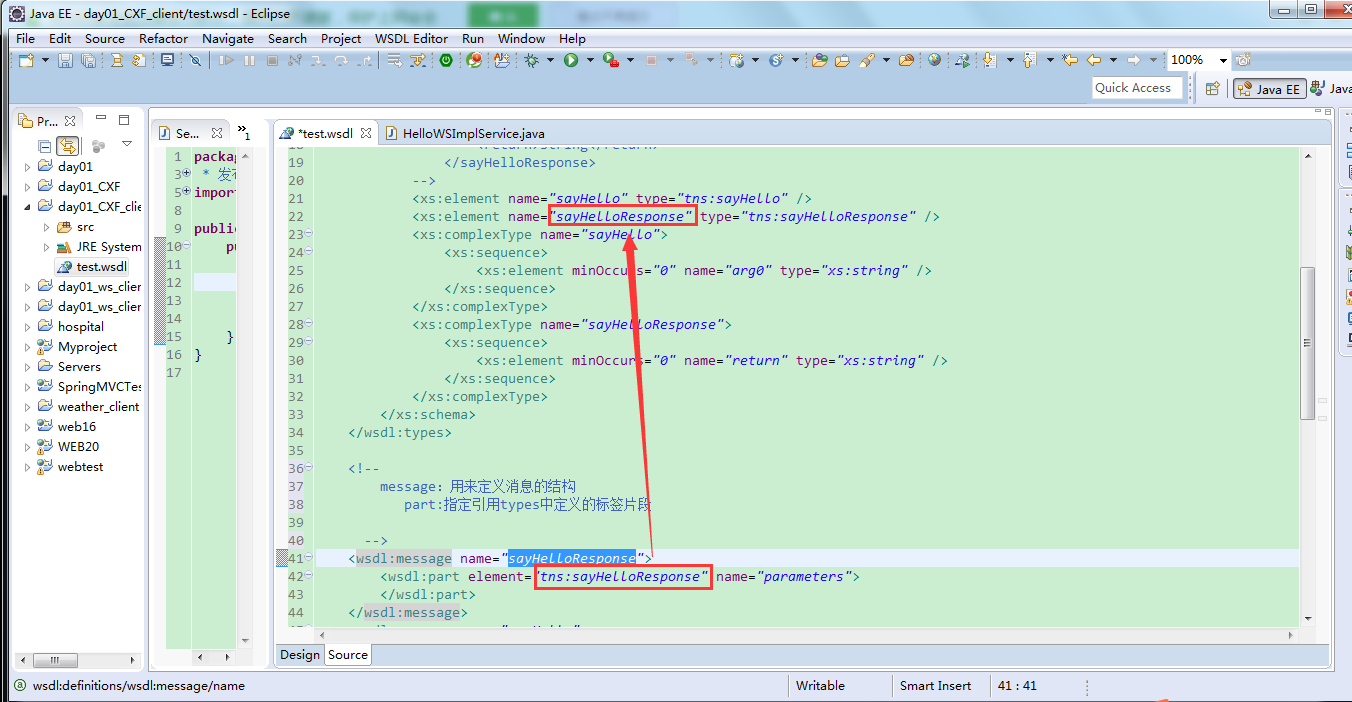Open the Navigate menu
This screenshot has height=702, width=1352.
[x=228, y=38]
